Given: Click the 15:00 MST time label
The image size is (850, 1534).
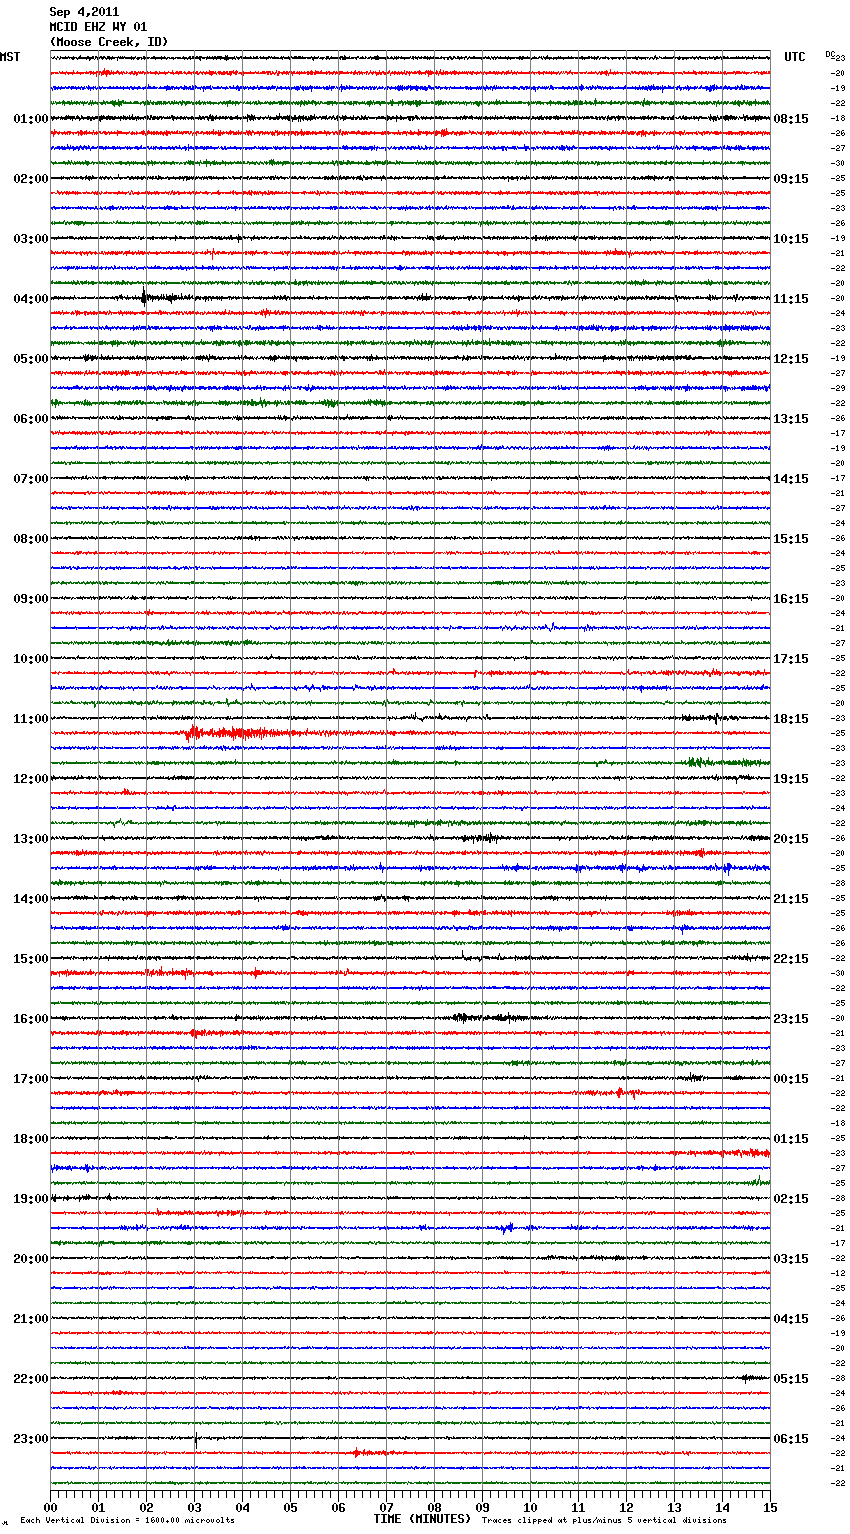Looking at the screenshot, I should coord(31,959).
